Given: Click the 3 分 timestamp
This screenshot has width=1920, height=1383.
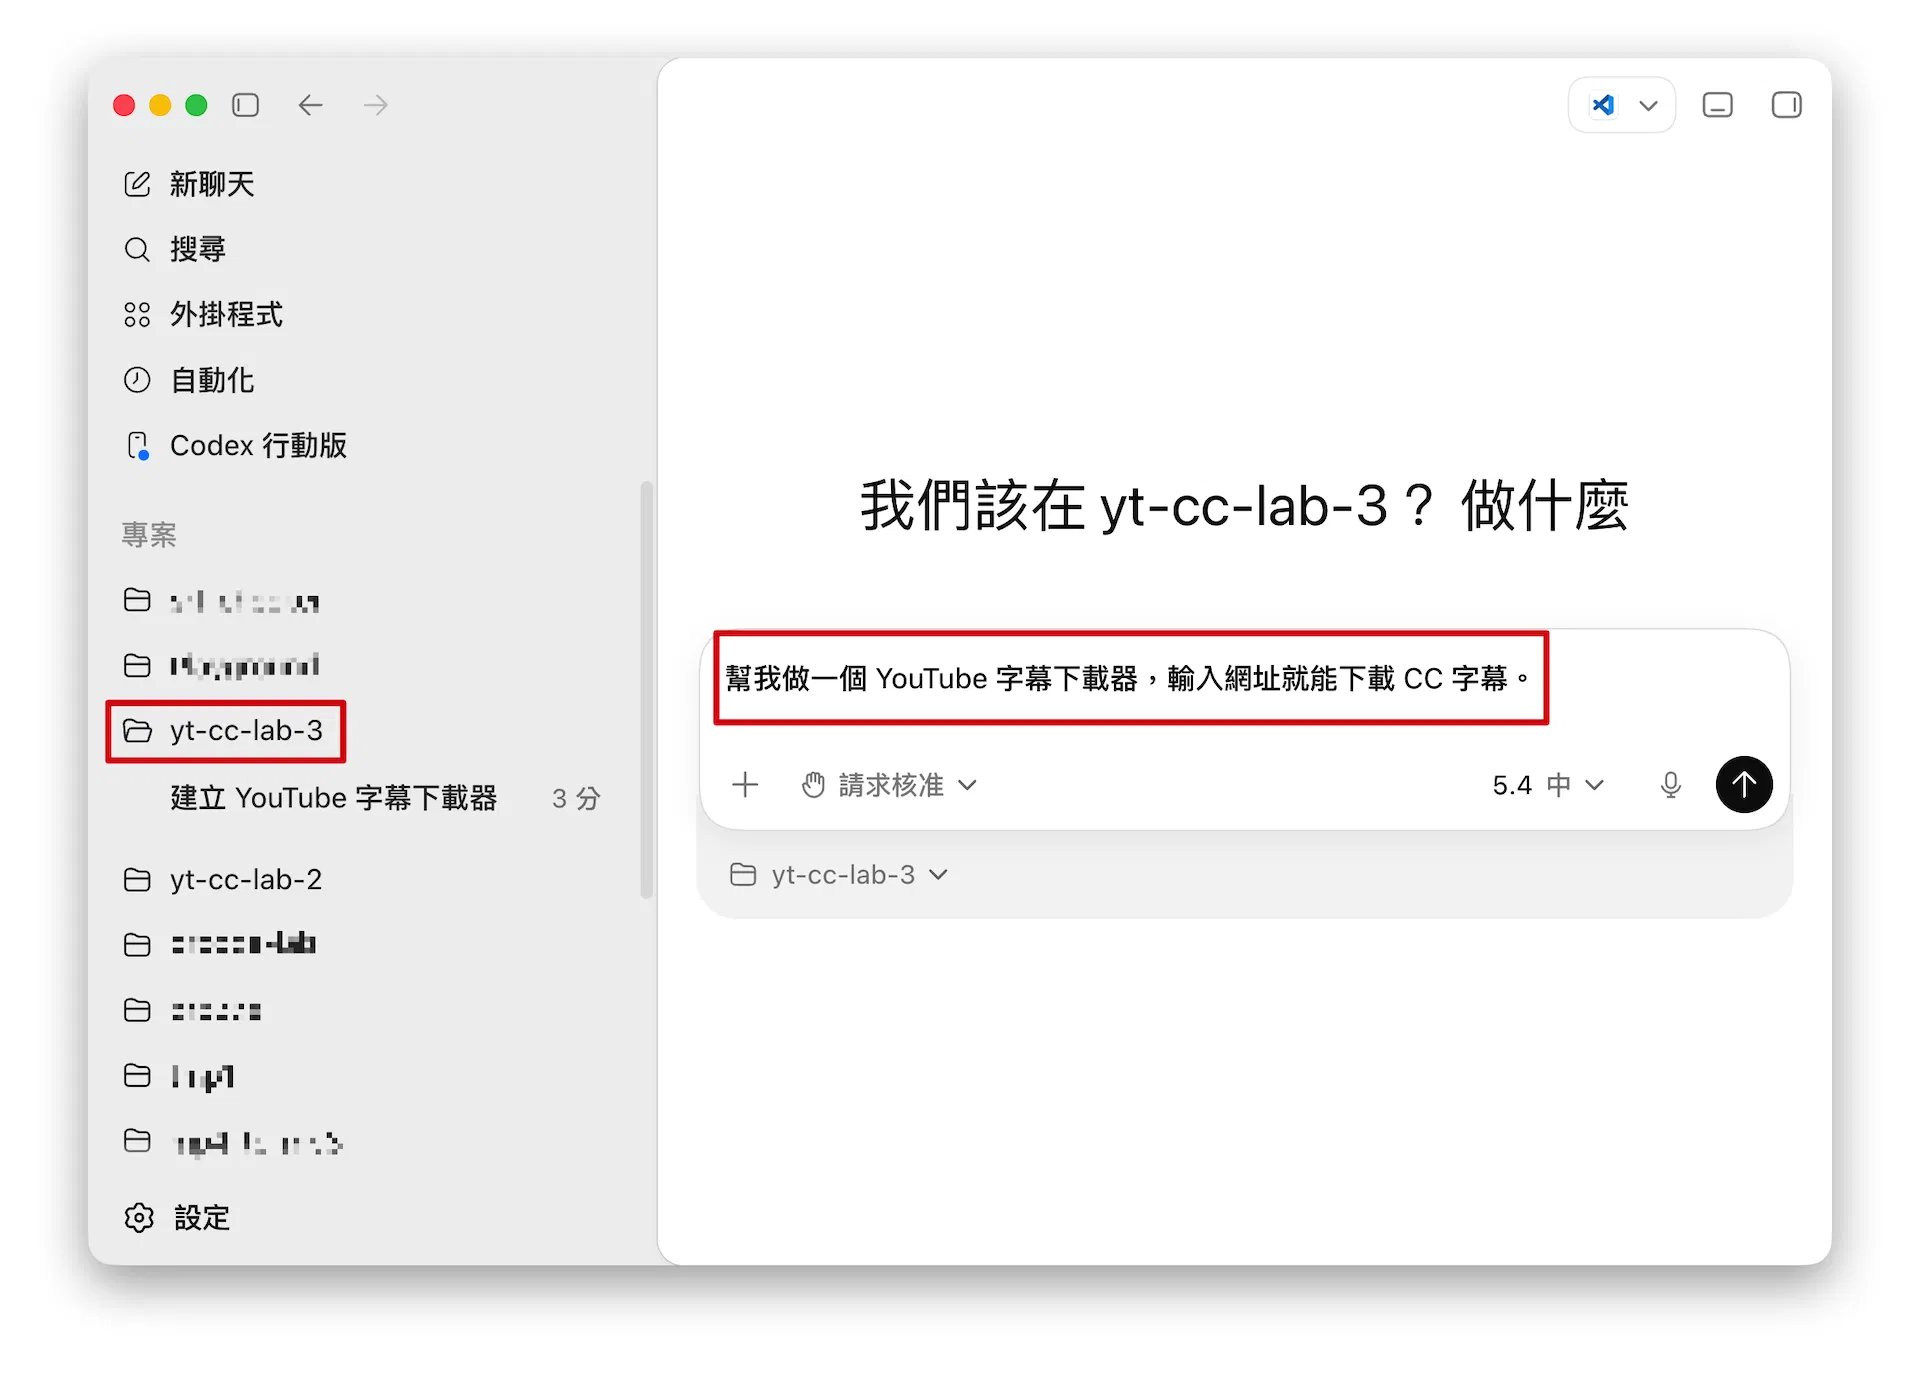Looking at the screenshot, I should (576, 798).
